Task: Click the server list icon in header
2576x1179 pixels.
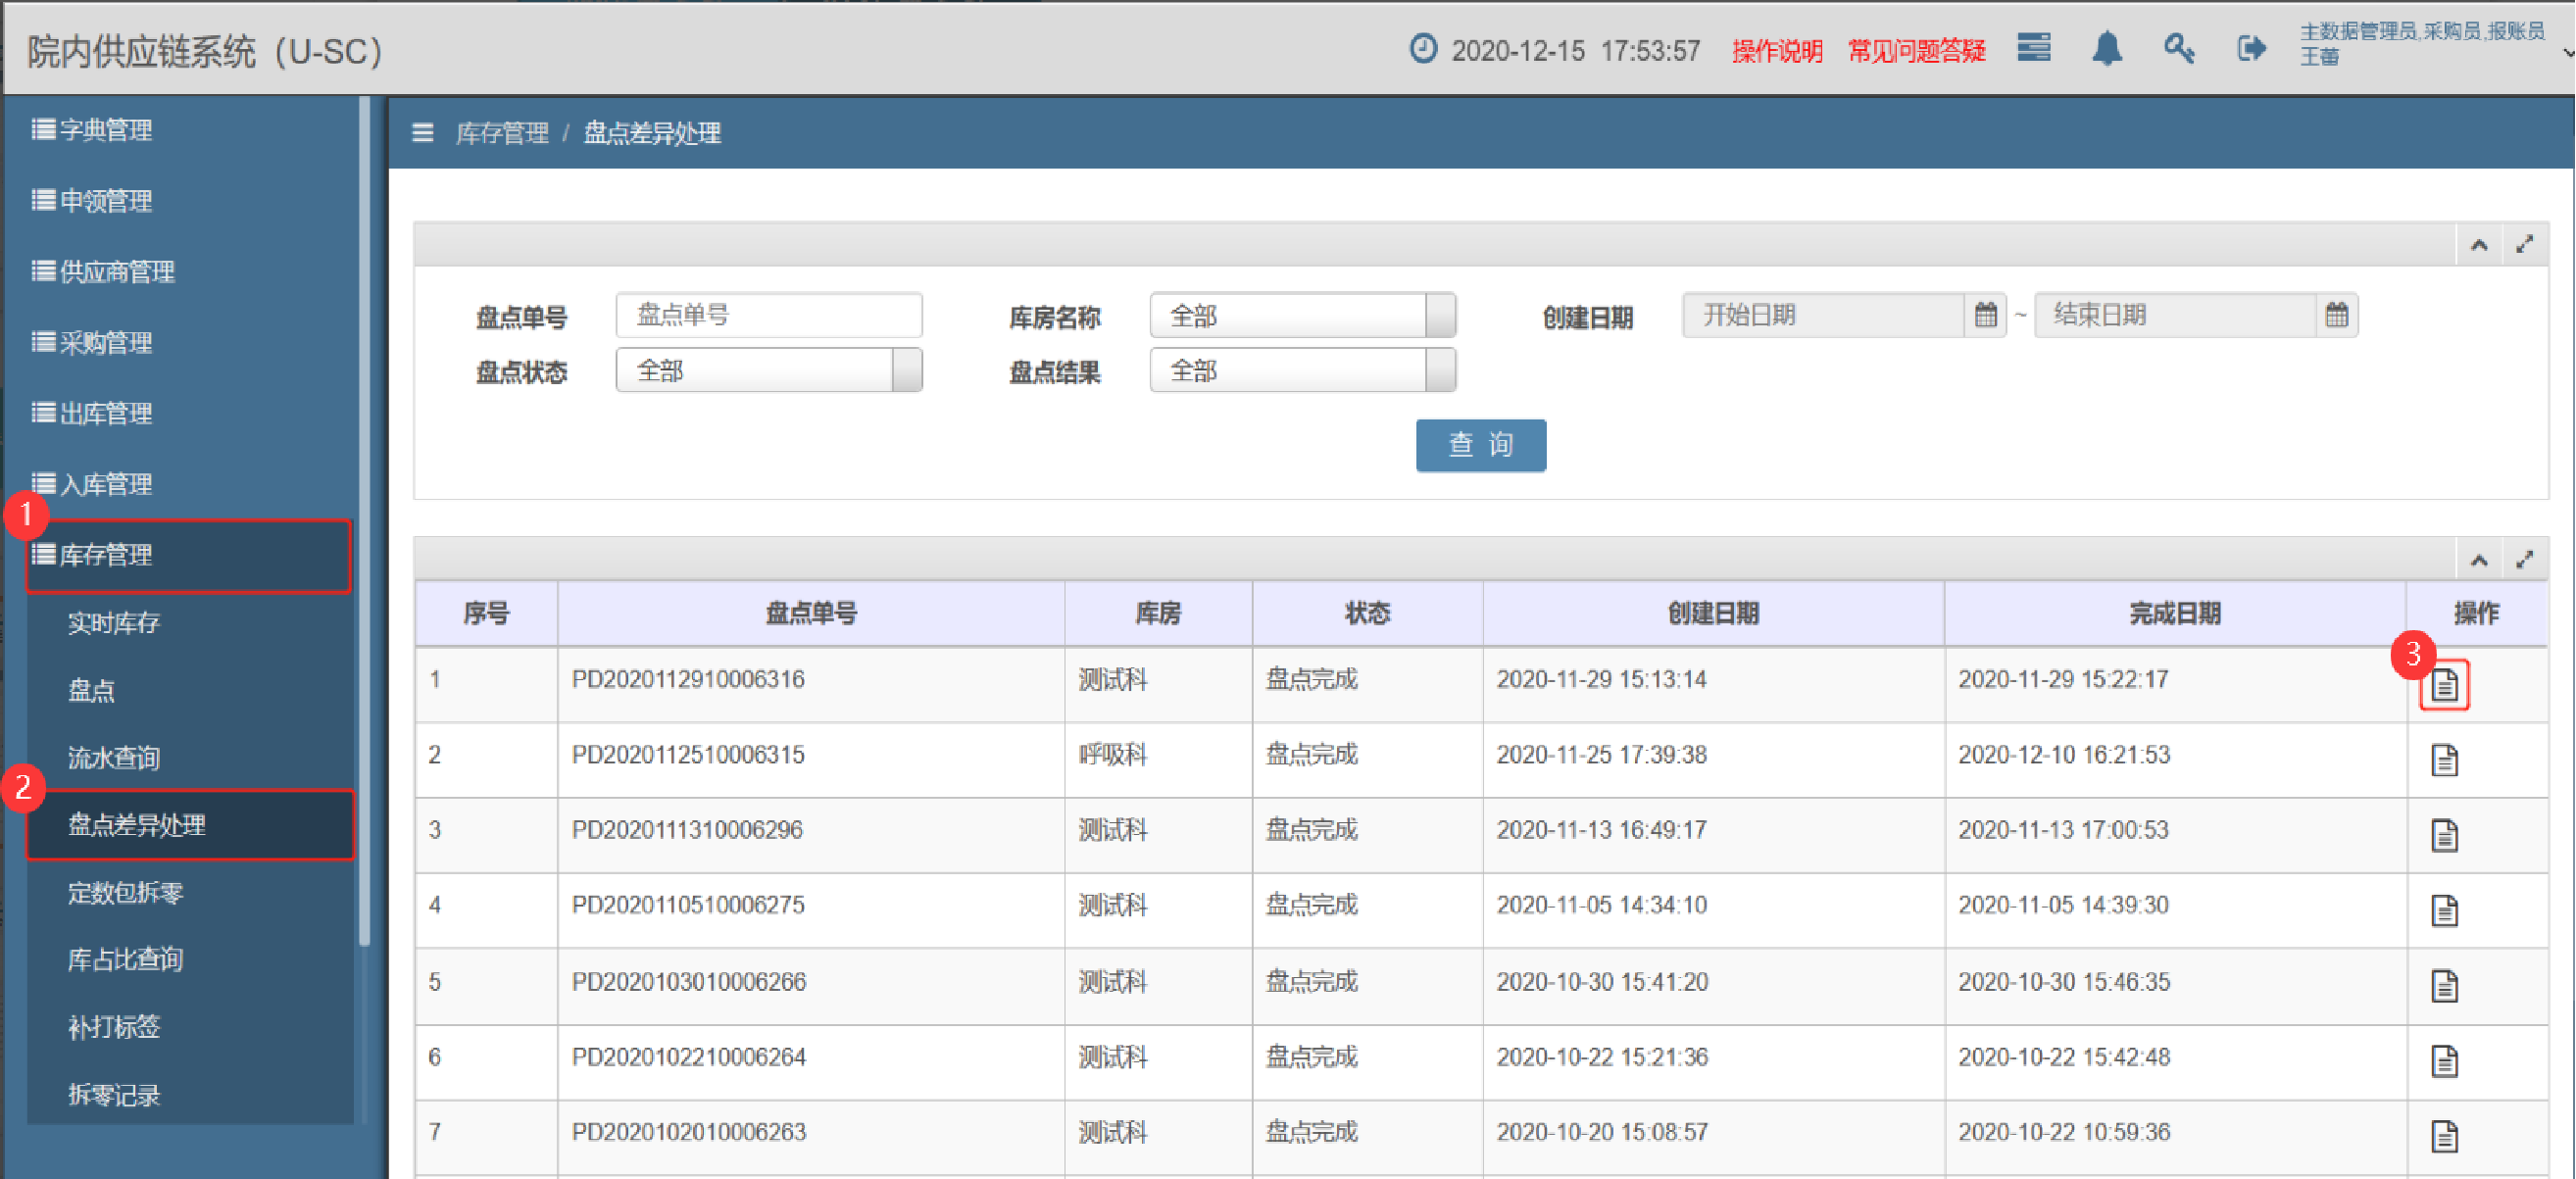Action: coord(2034,47)
